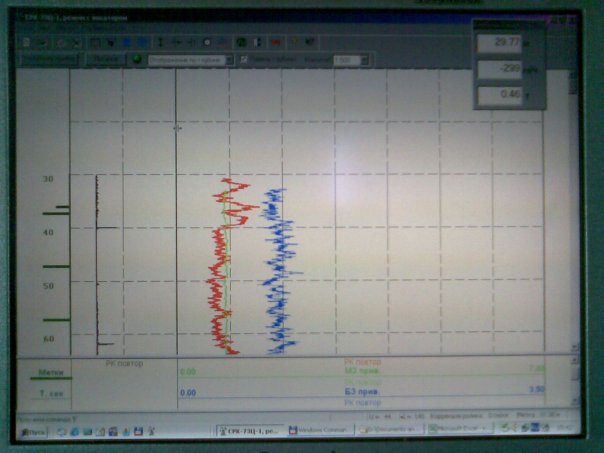The height and width of the screenshot is (453, 604).
Task: Open the depth display mode dropdown
Action: pos(192,60)
